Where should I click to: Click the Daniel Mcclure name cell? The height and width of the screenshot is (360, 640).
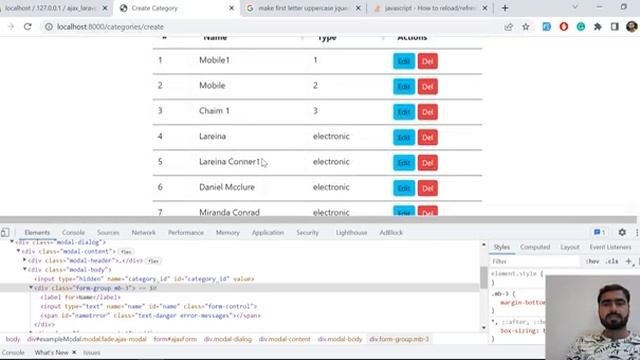pyautogui.click(x=227, y=187)
